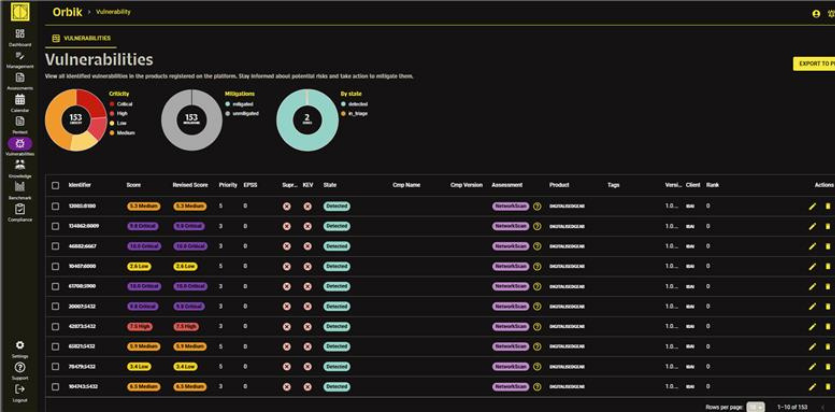The height and width of the screenshot is (412, 835).
Task: Open the Rows per page dropdown
Action: point(756,407)
